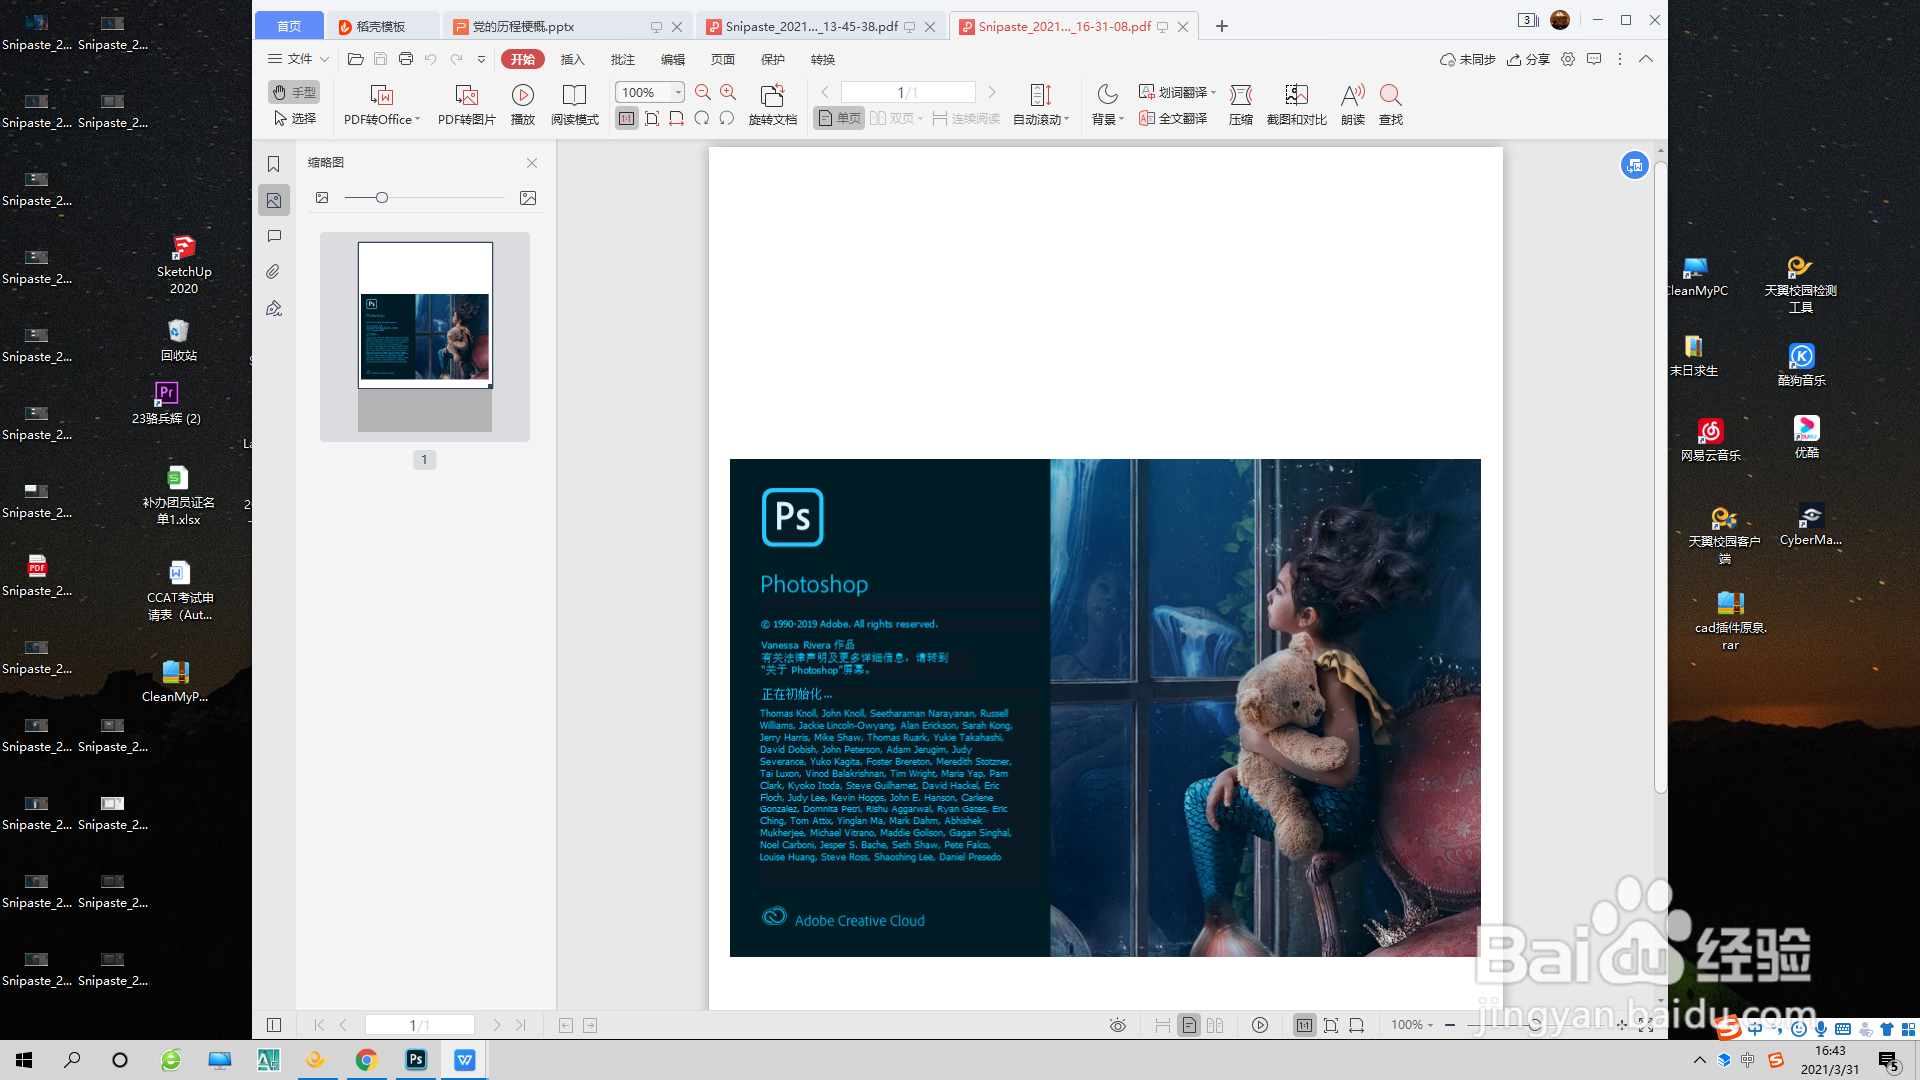Image resolution: width=1920 pixels, height=1080 pixels.
Task: Fit page to window in the ribbon
Action: 652,118
